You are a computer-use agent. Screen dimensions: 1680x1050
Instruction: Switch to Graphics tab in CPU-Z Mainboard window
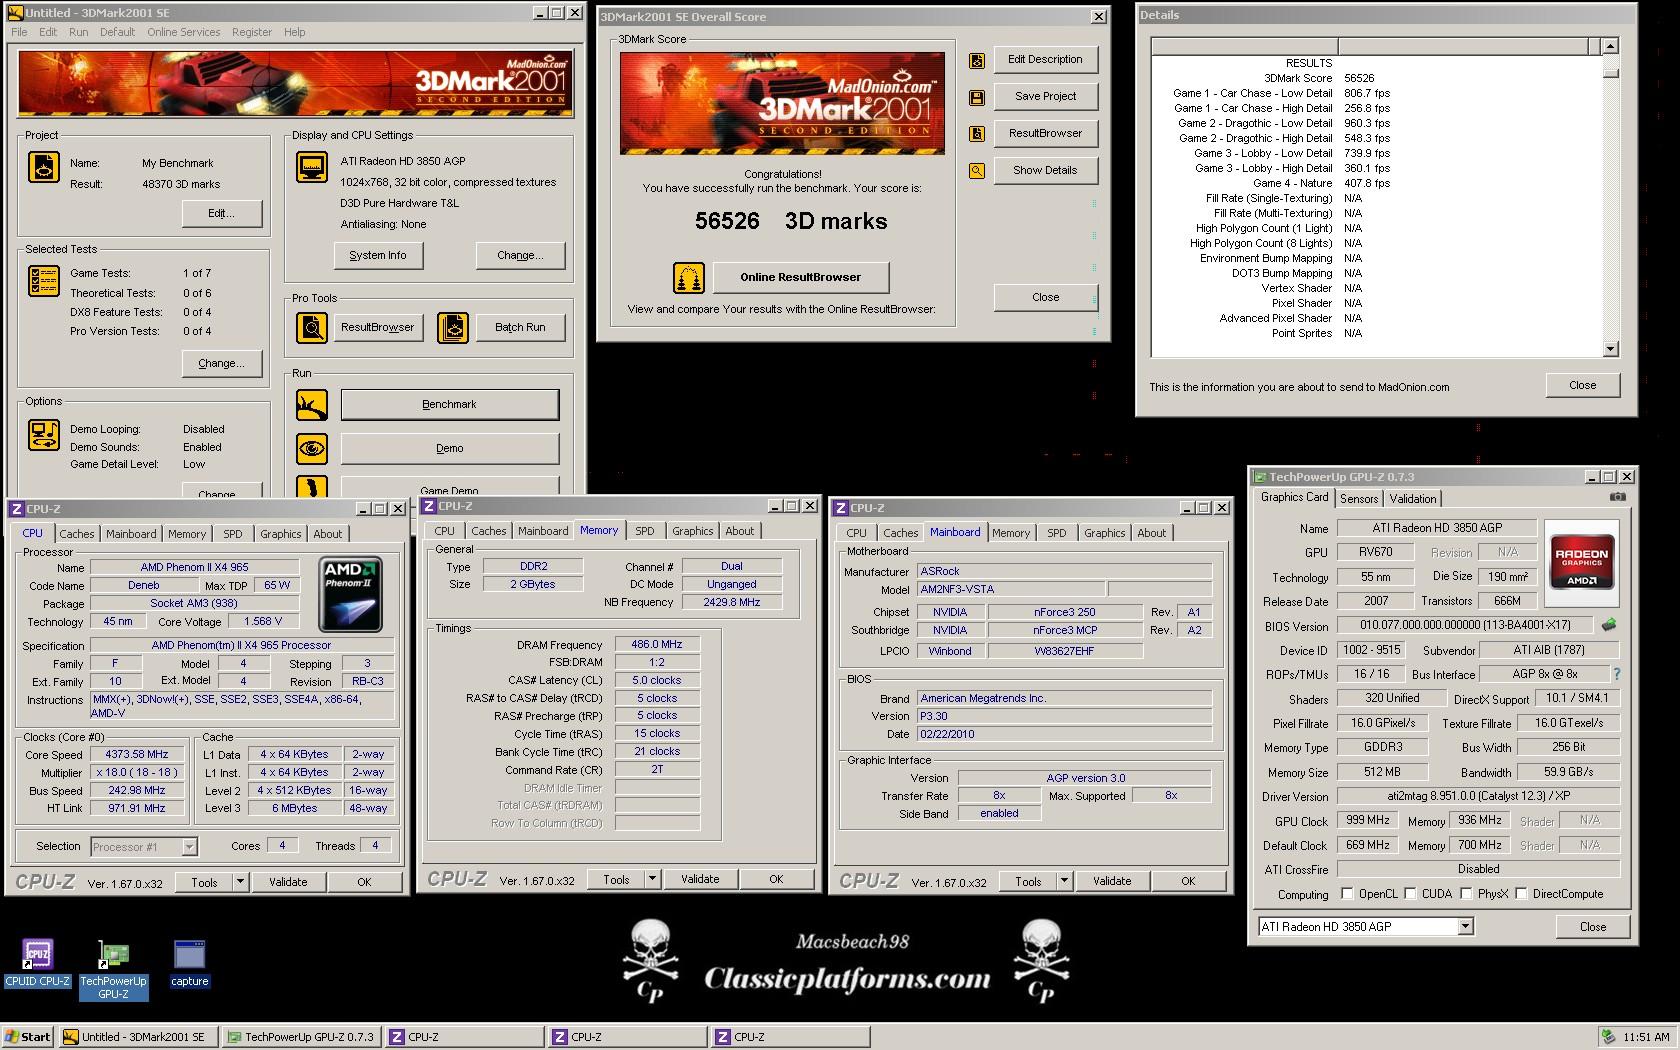[1104, 533]
